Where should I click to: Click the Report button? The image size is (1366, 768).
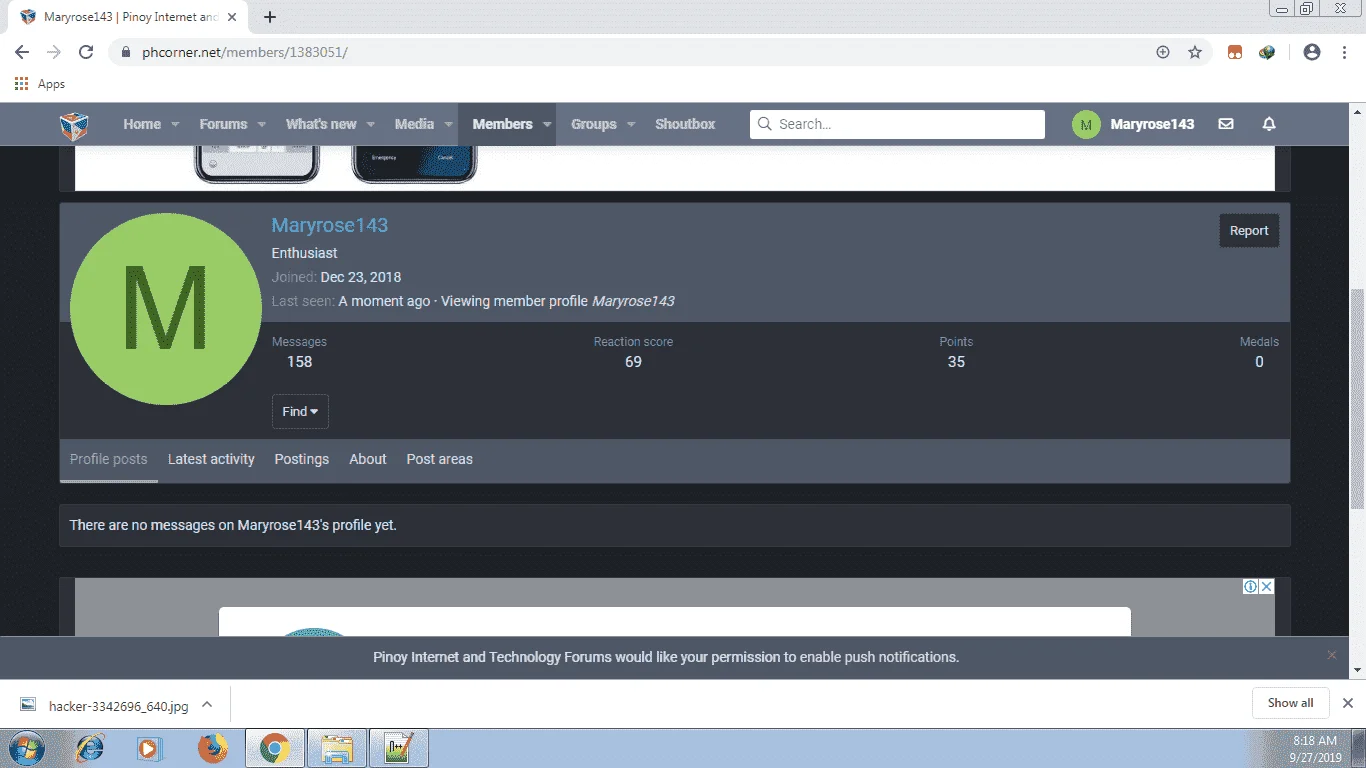click(x=1249, y=231)
